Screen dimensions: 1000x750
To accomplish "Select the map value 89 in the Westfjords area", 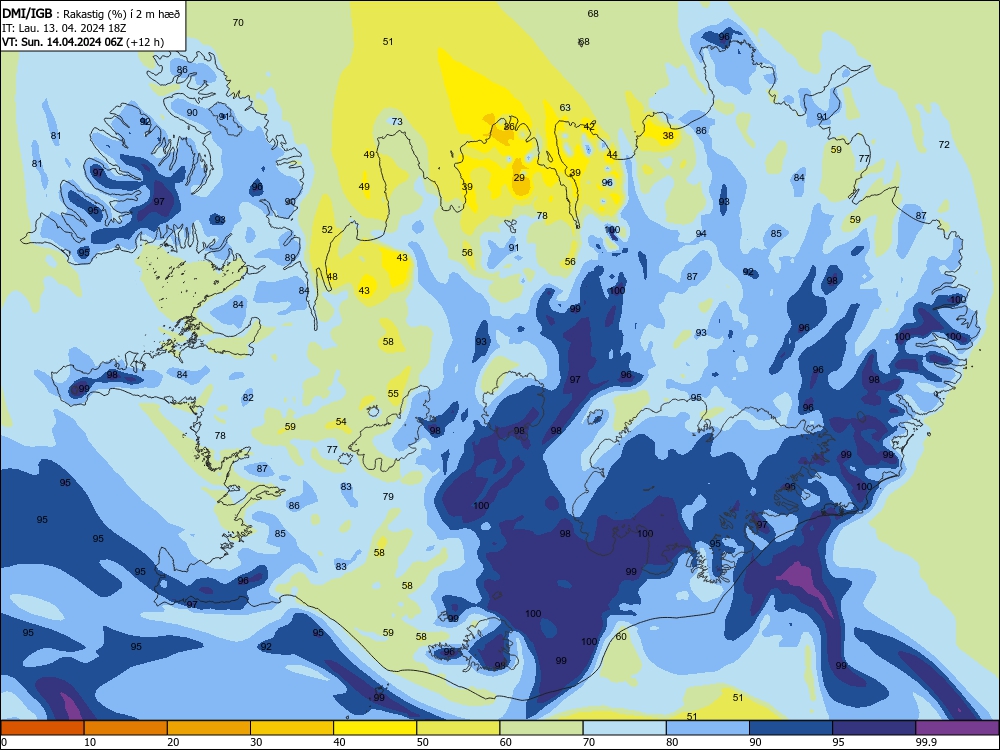I will pyautogui.click(x=290, y=258).
